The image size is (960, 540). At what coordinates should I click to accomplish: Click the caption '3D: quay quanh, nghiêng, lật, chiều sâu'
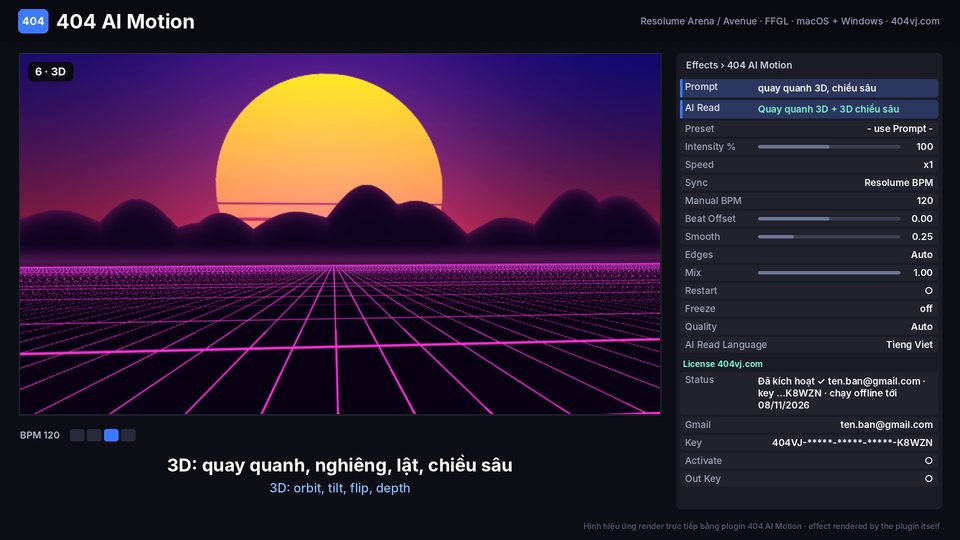point(340,465)
